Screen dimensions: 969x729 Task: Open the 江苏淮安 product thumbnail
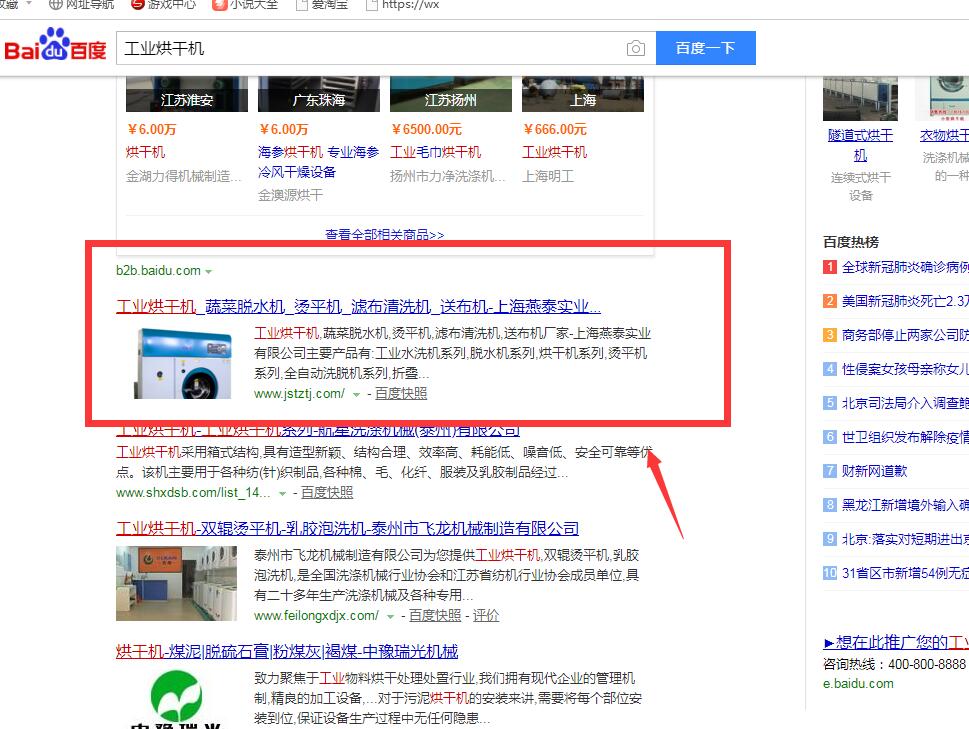tap(187, 94)
